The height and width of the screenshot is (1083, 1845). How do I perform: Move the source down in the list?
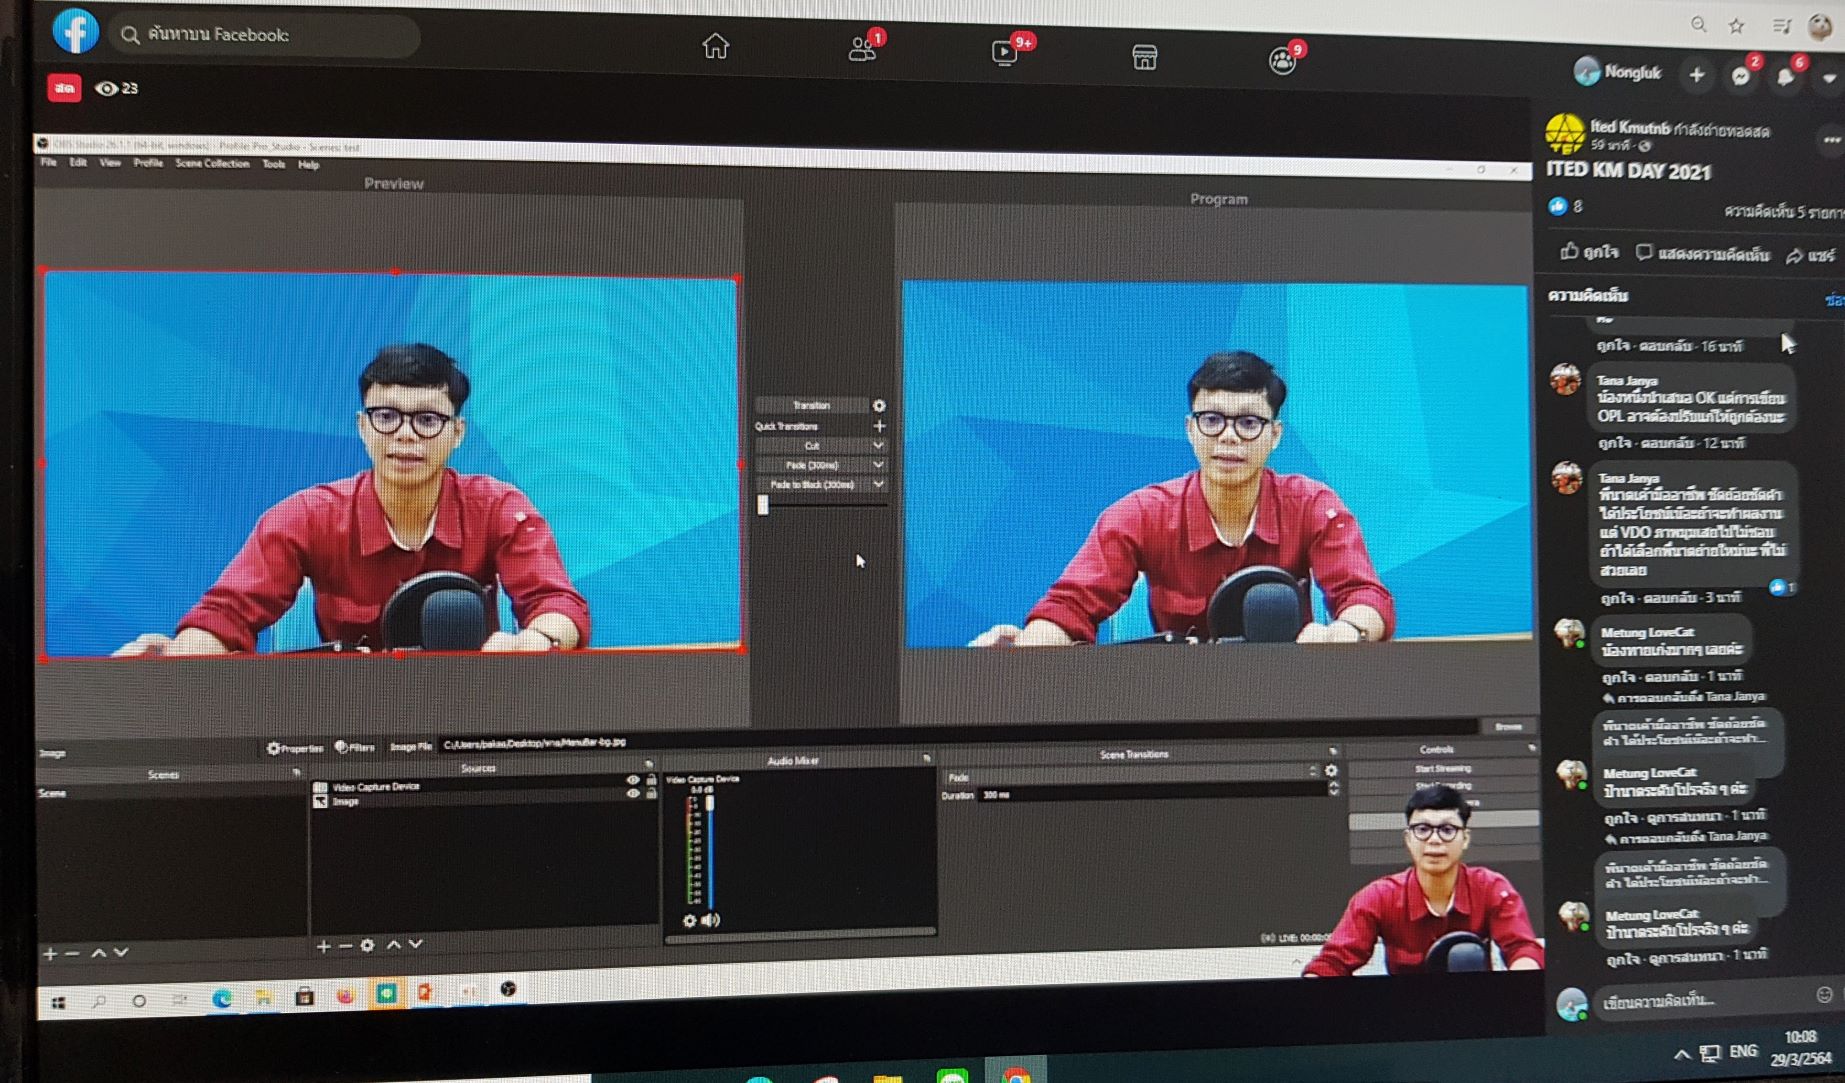tap(416, 943)
